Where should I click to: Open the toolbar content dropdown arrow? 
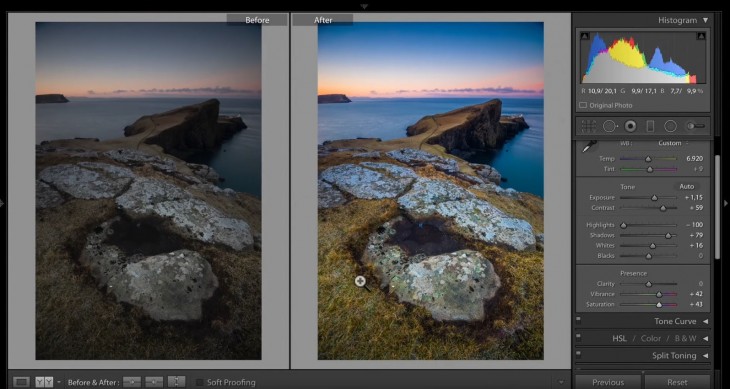point(561,382)
